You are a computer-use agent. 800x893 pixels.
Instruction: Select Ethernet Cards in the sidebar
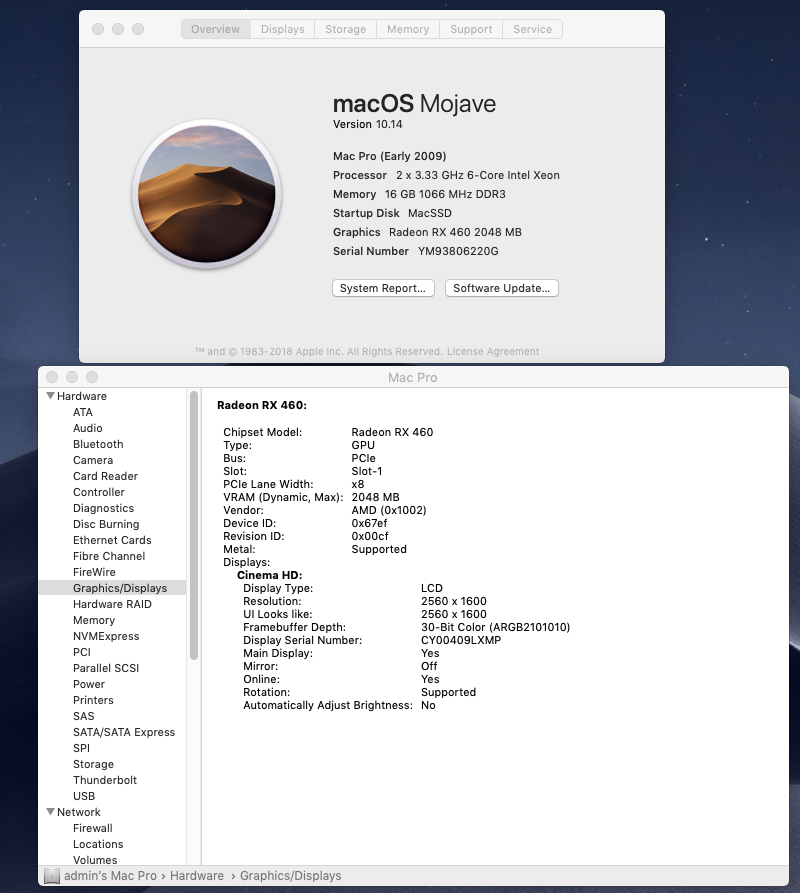(112, 540)
